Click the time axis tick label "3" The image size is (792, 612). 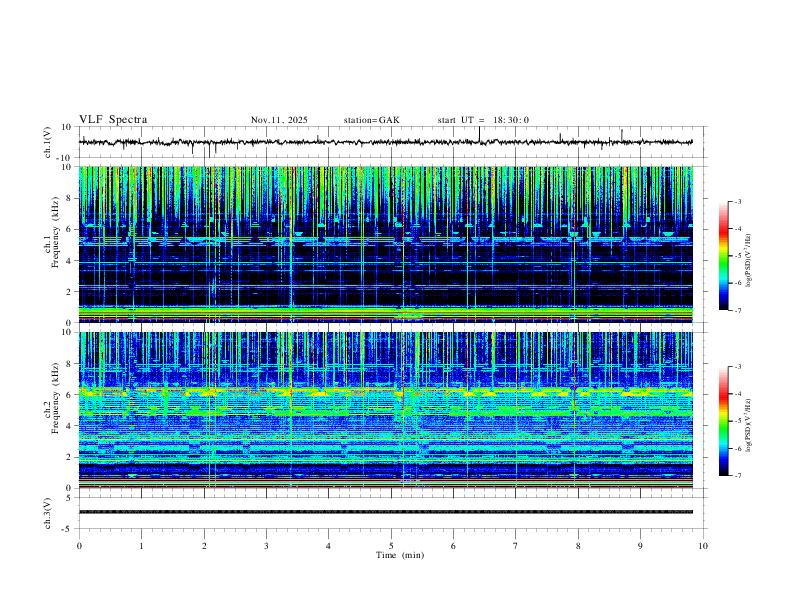click(266, 546)
